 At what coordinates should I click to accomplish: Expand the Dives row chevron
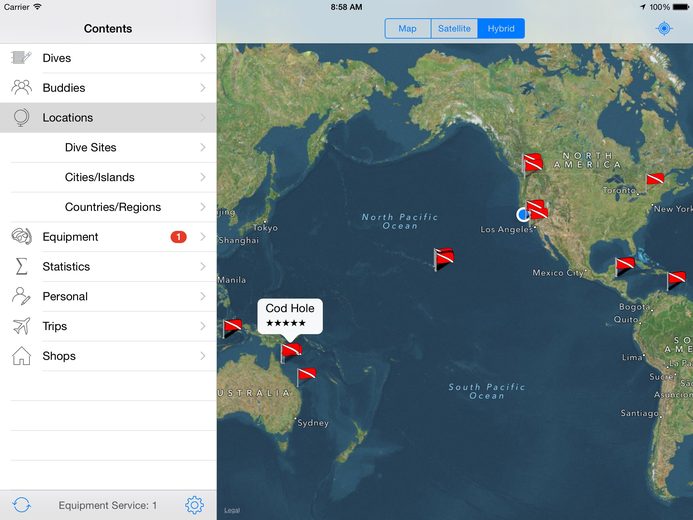point(203,58)
